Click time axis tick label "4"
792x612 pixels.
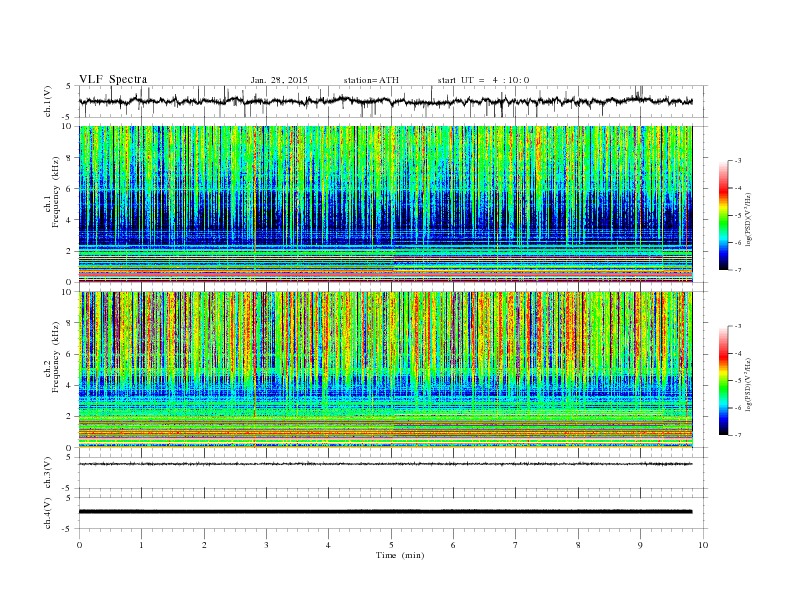(328, 545)
